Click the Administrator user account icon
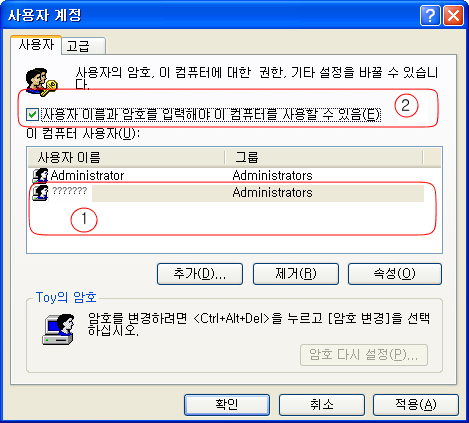 (40, 175)
